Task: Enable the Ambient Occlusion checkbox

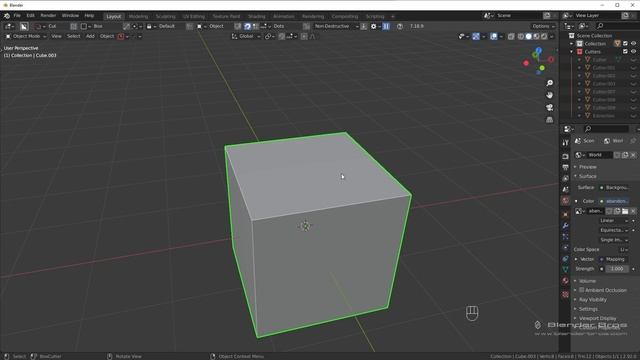Action: 582,290
